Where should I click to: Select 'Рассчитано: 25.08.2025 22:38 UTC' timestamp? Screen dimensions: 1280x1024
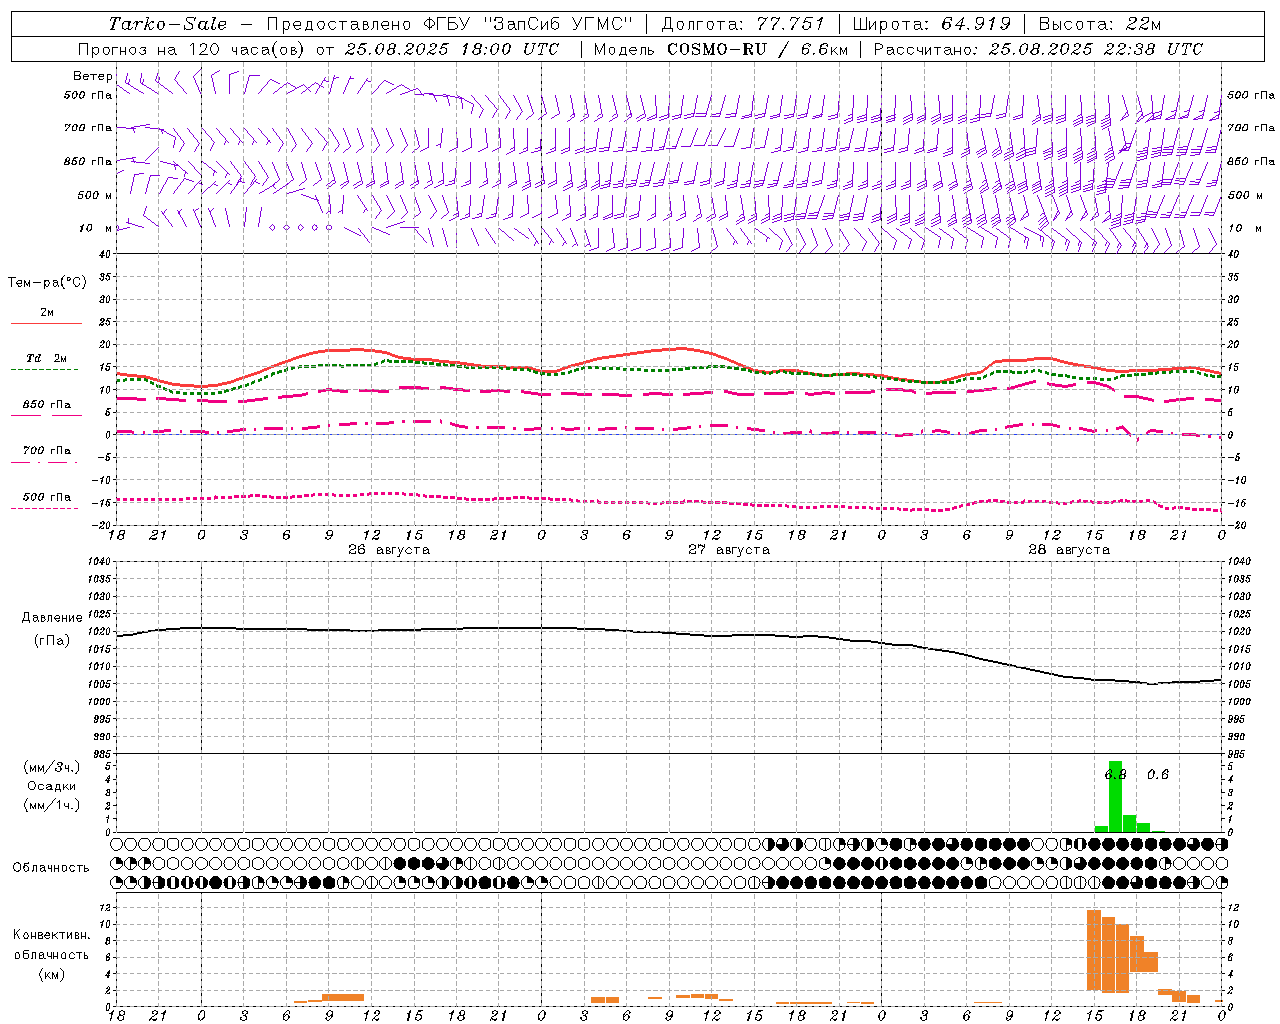[1038, 49]
